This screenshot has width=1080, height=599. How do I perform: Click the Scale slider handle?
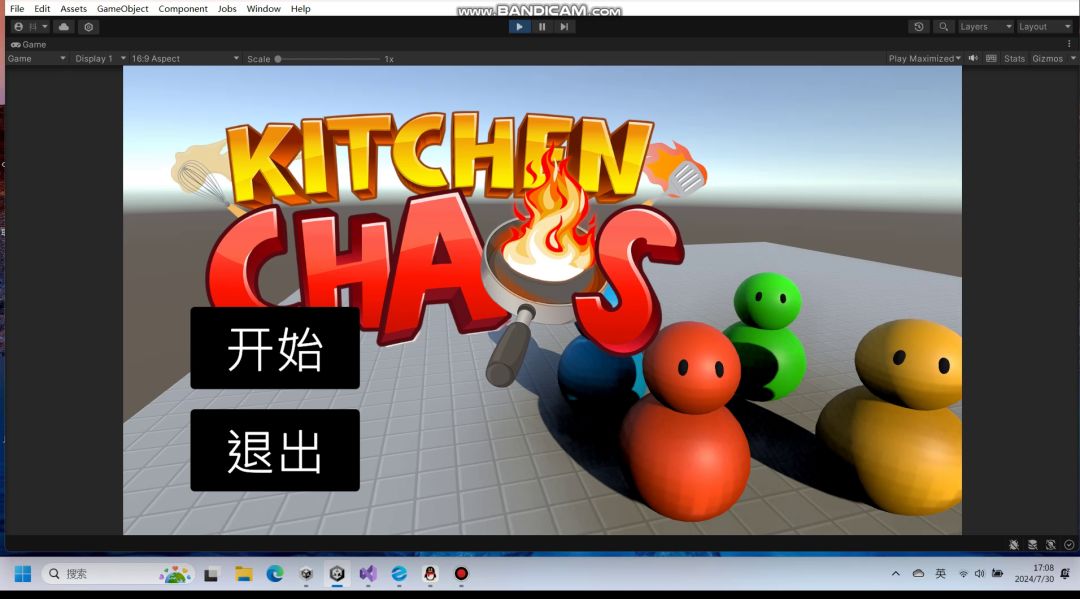(278, 59)
